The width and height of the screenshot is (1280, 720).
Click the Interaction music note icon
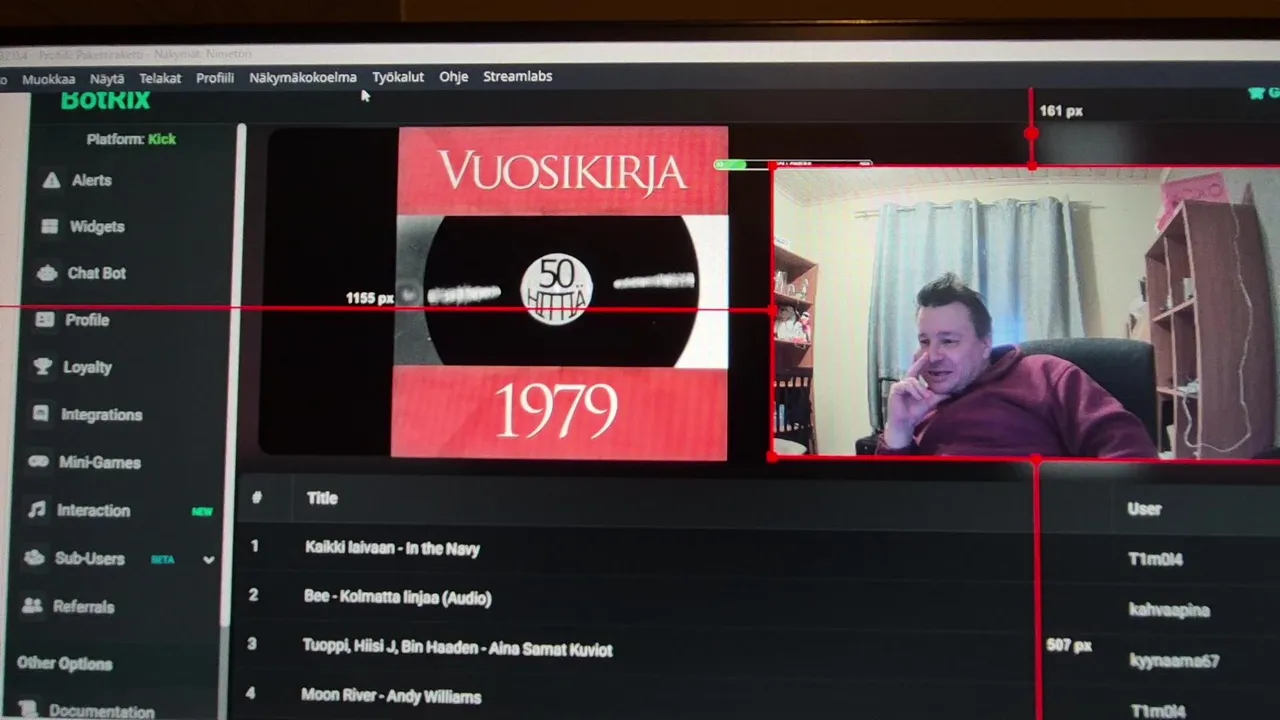[36, 510]
